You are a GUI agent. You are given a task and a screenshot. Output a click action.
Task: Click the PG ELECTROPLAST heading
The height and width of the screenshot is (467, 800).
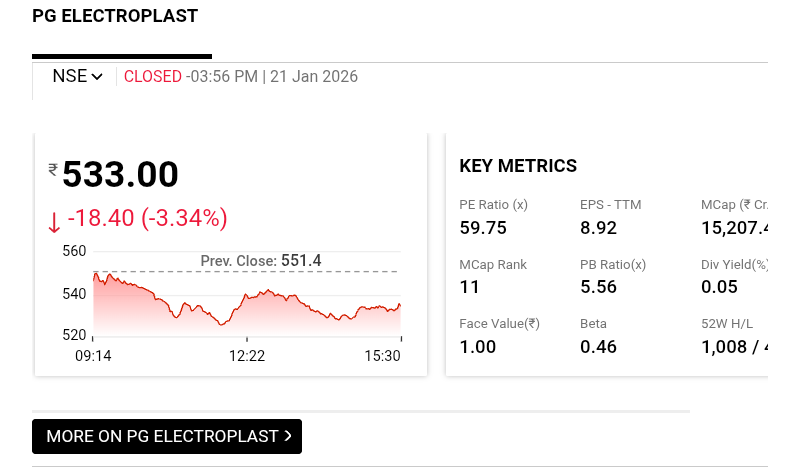[115, 16]
